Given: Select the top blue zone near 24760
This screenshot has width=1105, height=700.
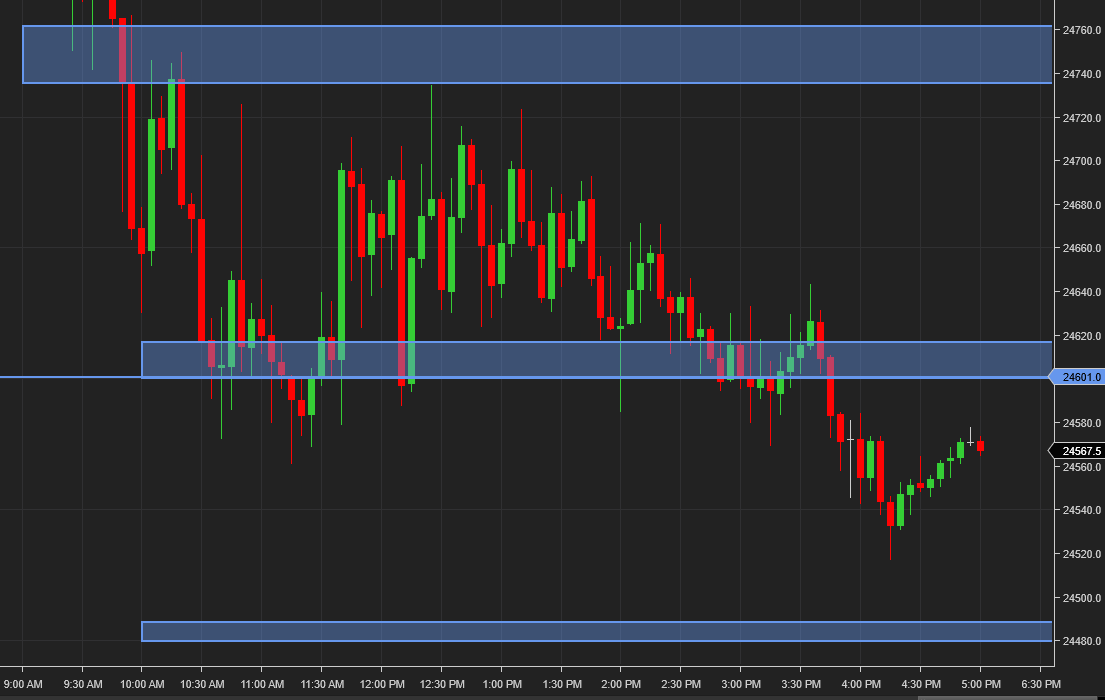Looking at the screenshot, I should (537, 54).
